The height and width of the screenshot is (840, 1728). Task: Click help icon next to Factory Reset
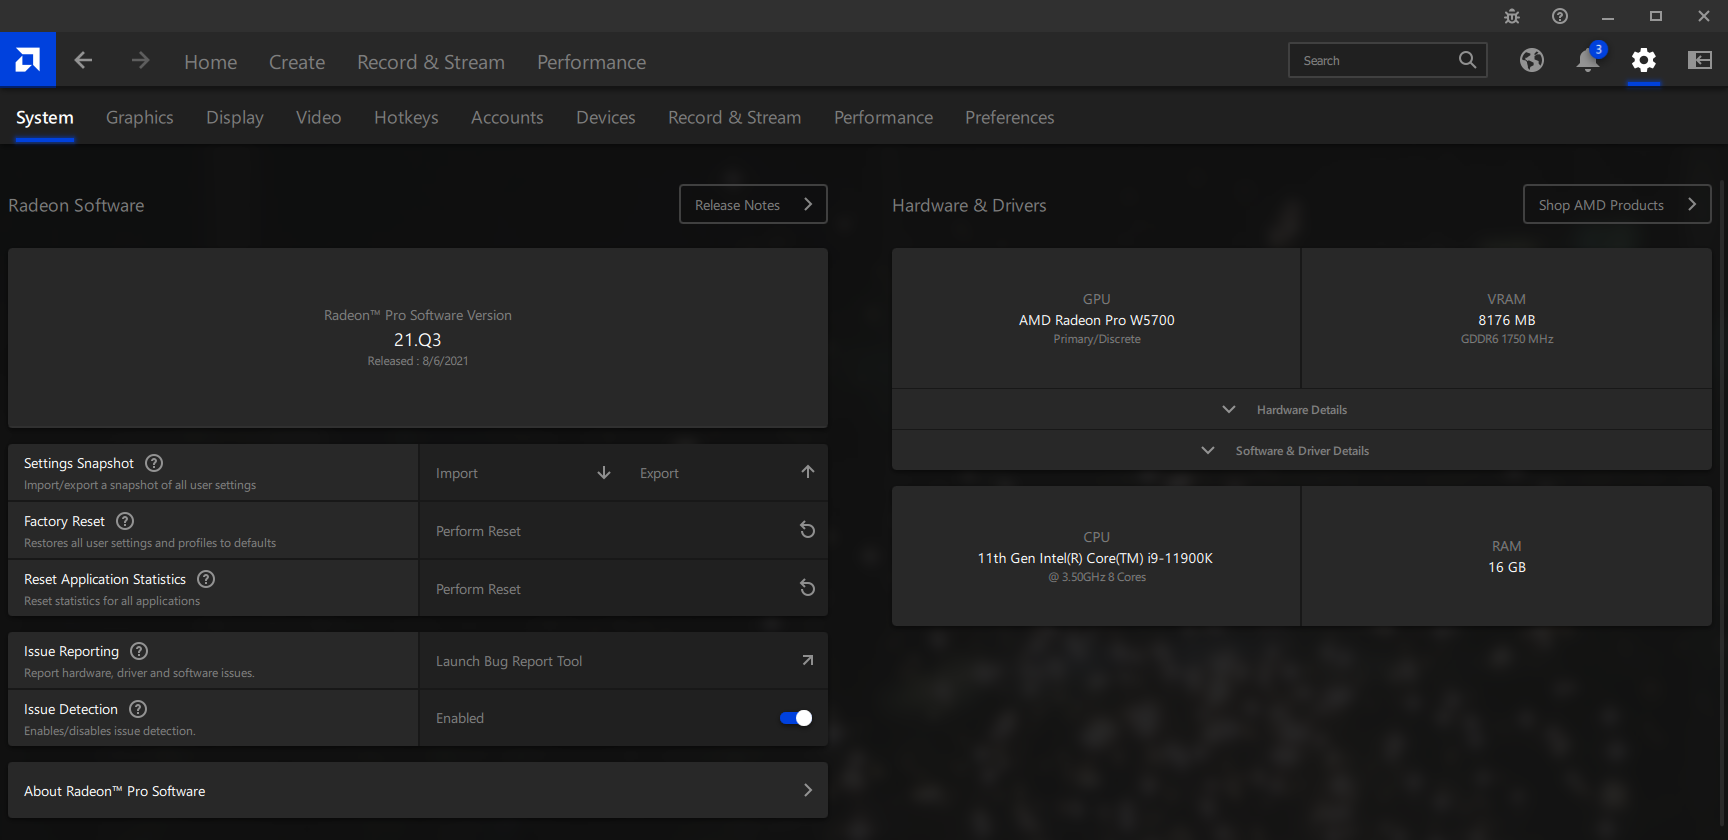click(125, 521)
